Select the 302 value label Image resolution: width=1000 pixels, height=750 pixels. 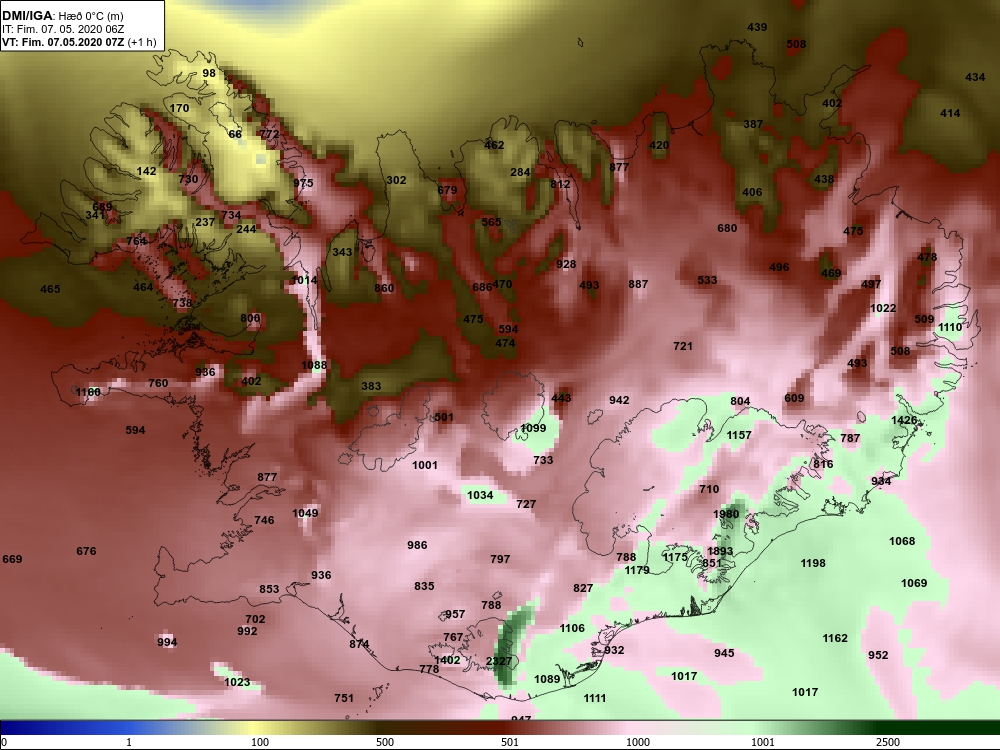(x=396, y=180)
